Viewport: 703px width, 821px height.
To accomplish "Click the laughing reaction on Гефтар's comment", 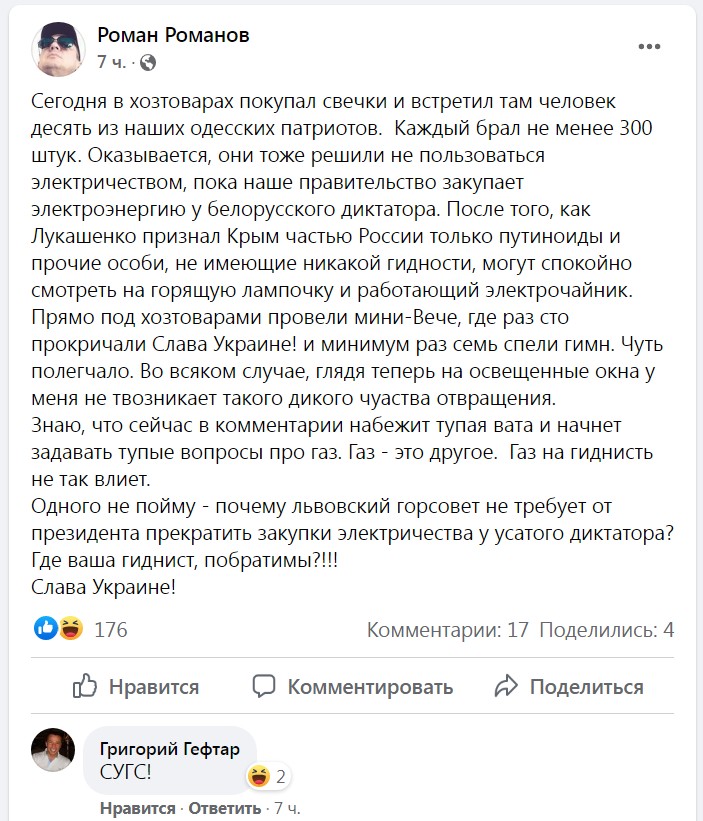I will [x=260, y=776].
